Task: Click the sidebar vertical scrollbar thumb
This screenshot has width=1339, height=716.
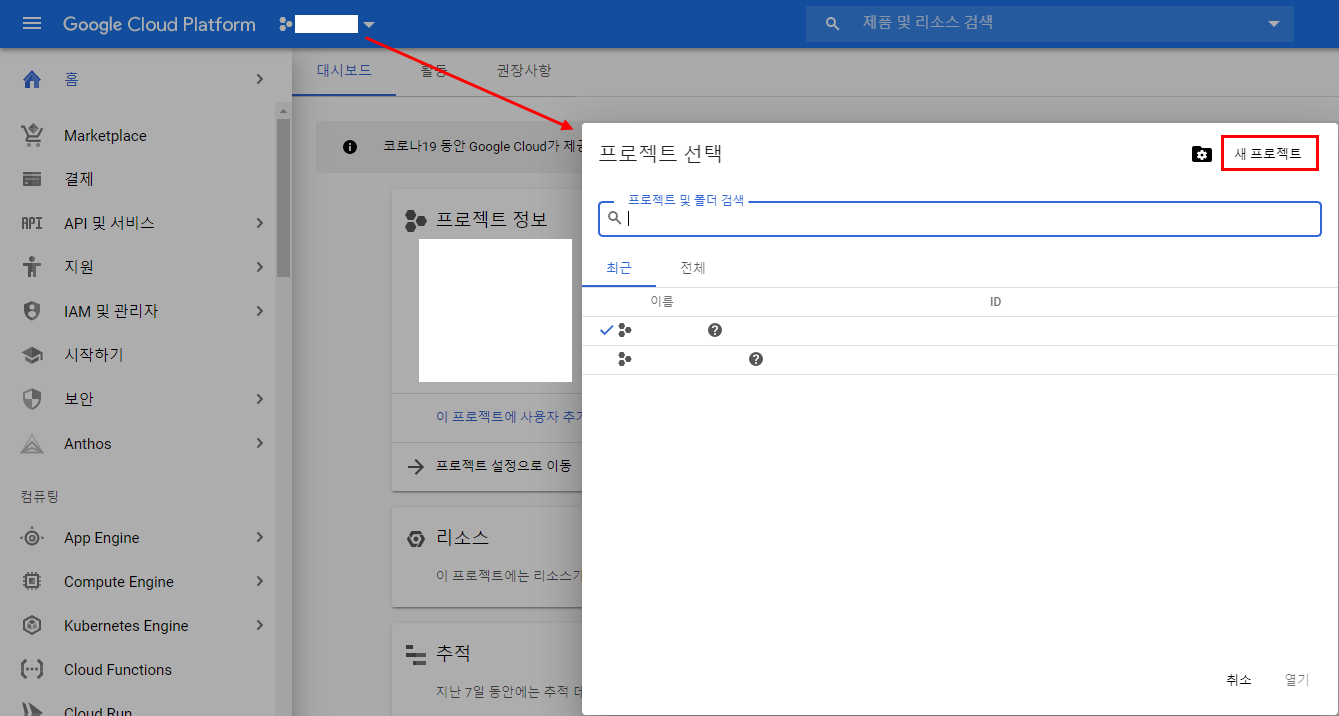Action: (x=284, y=197)
